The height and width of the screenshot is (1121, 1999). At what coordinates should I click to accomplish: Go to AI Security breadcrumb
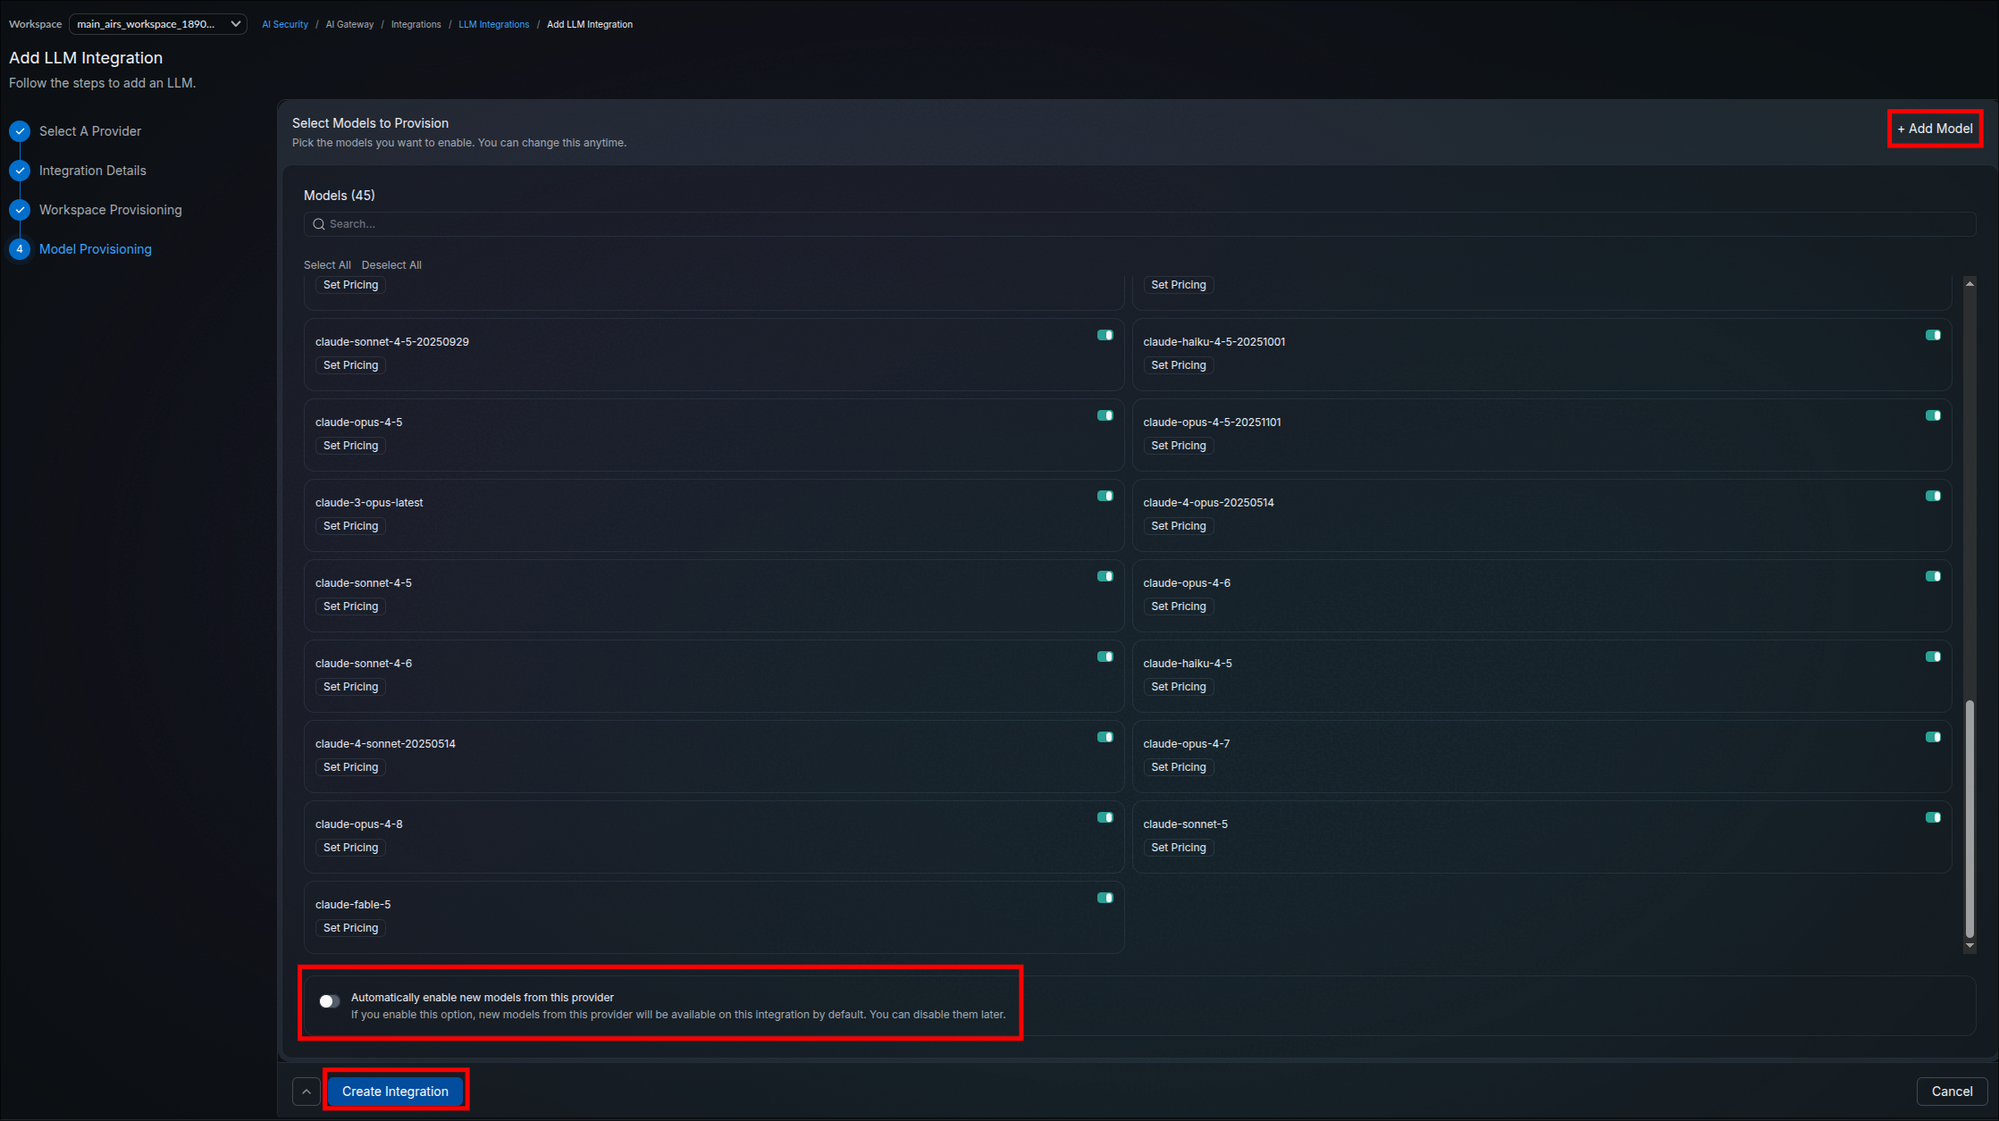pos(285,24)
